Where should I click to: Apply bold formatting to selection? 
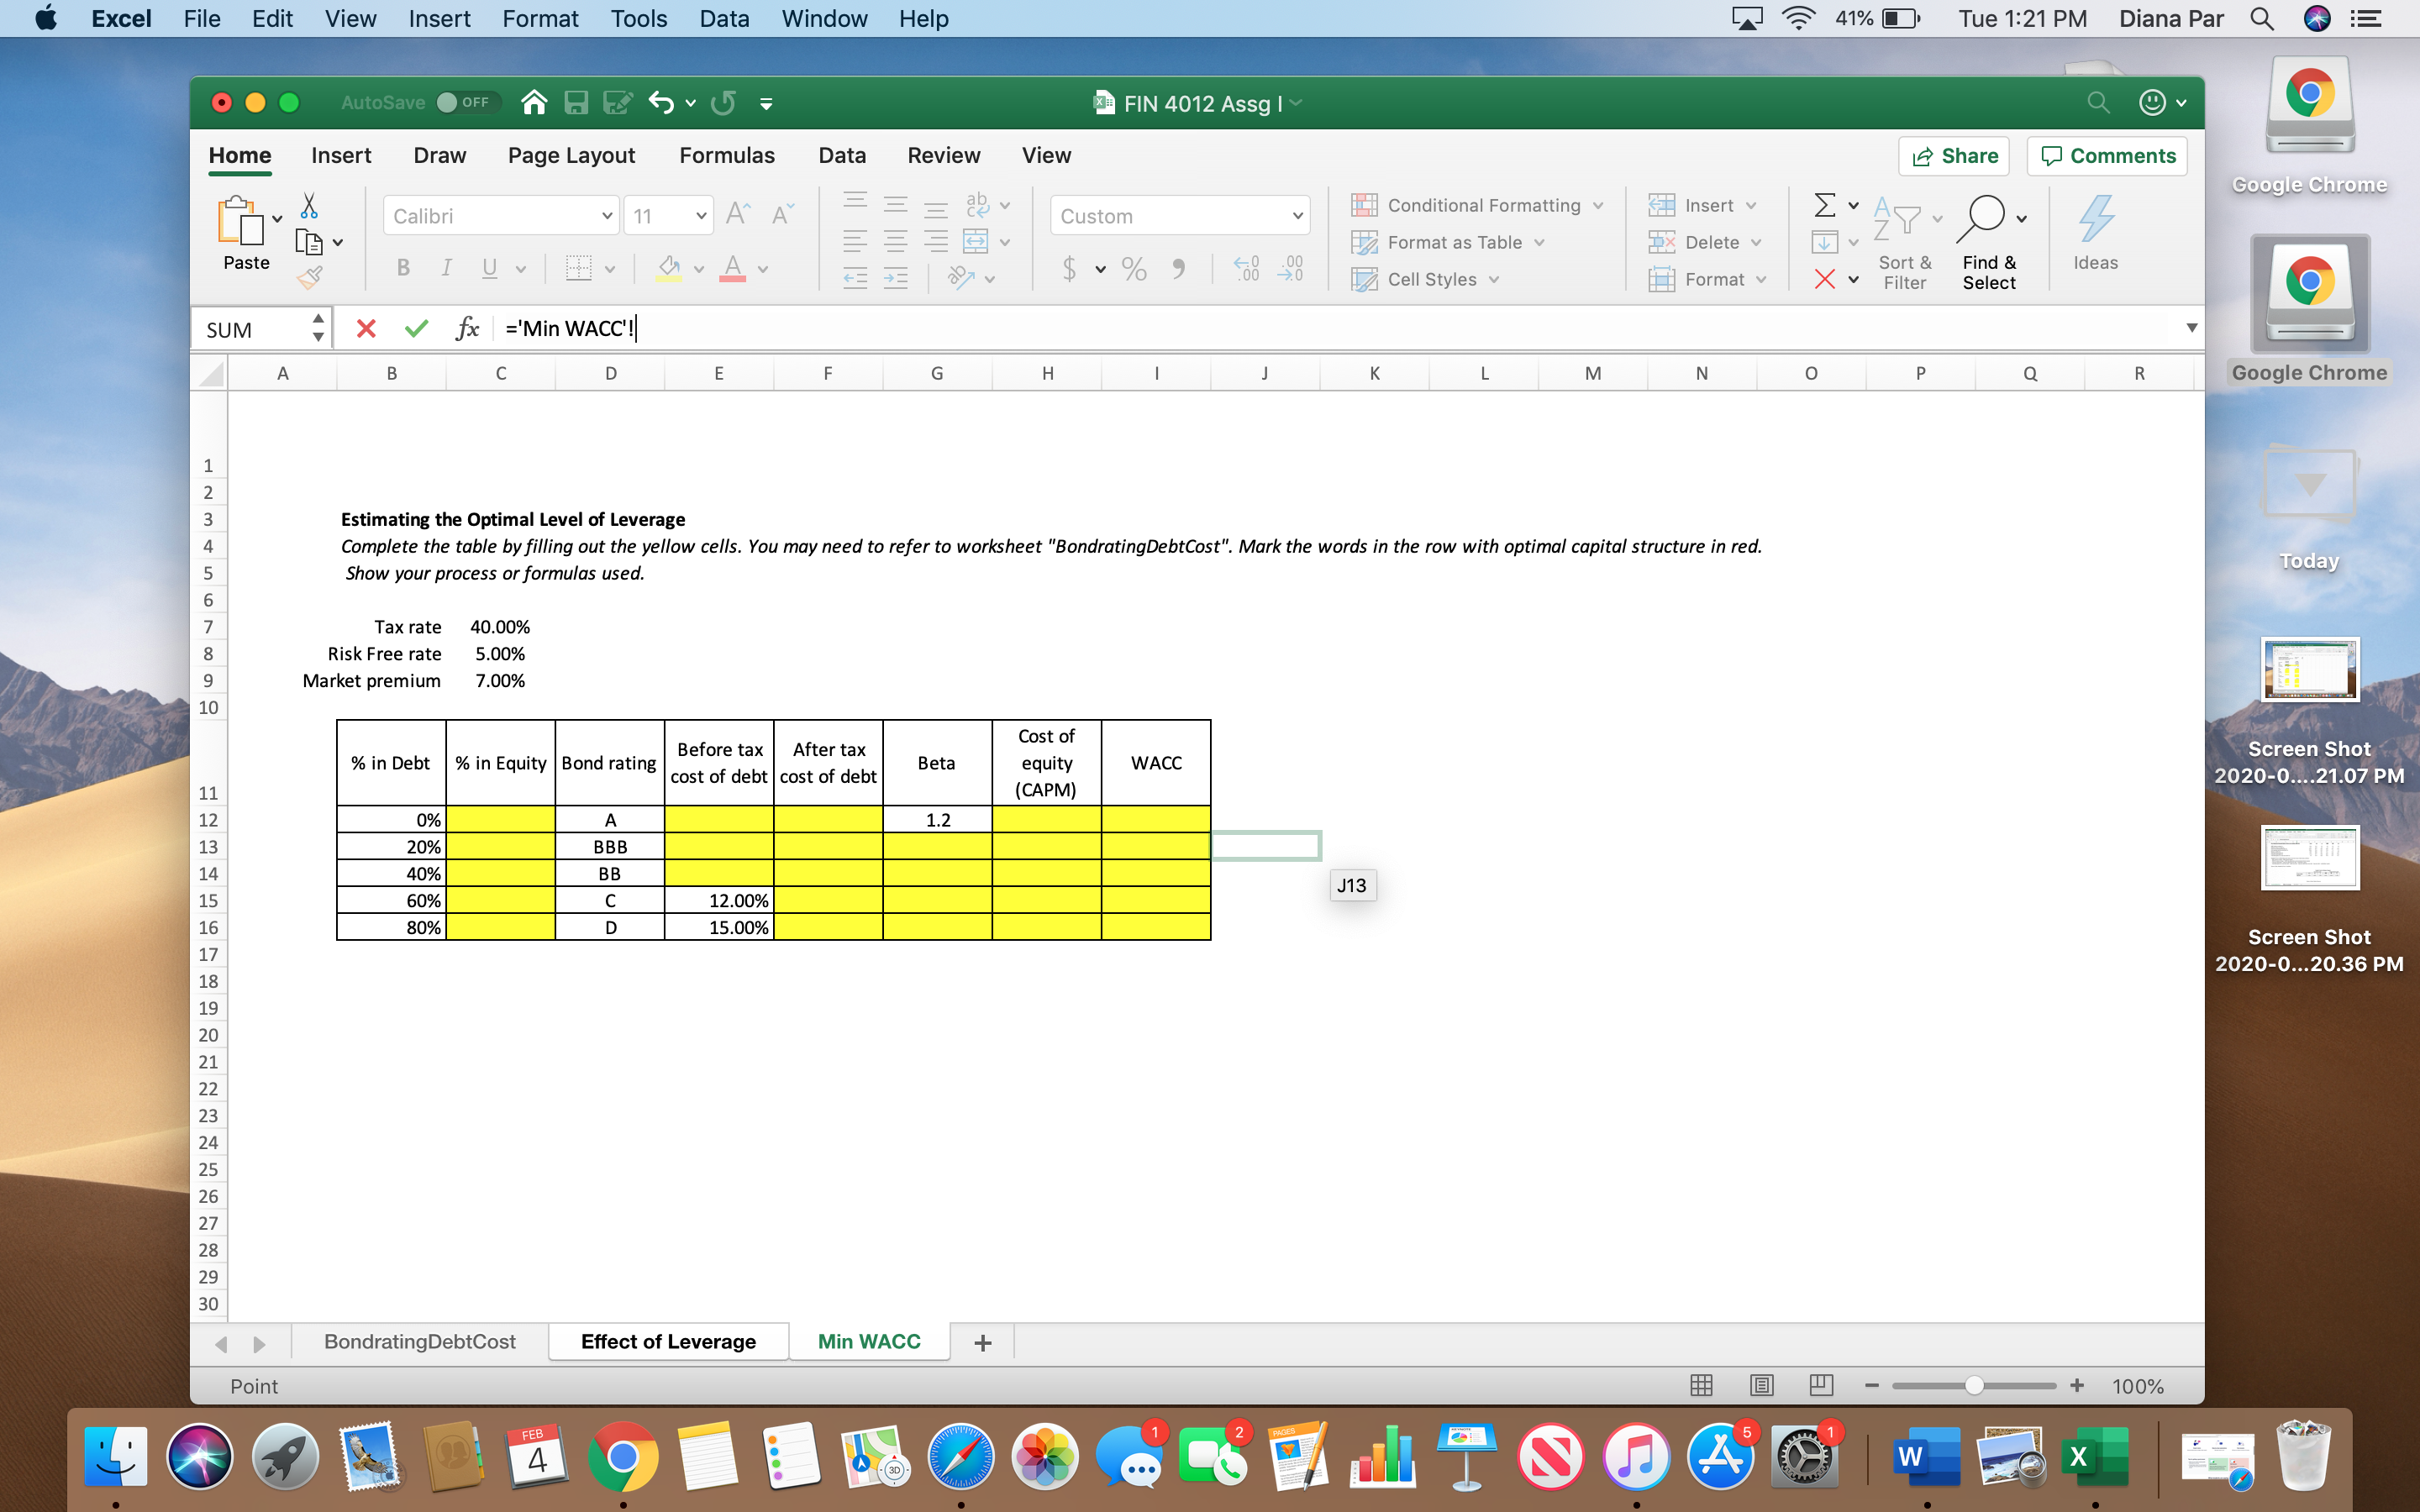[x=404, y=267]
